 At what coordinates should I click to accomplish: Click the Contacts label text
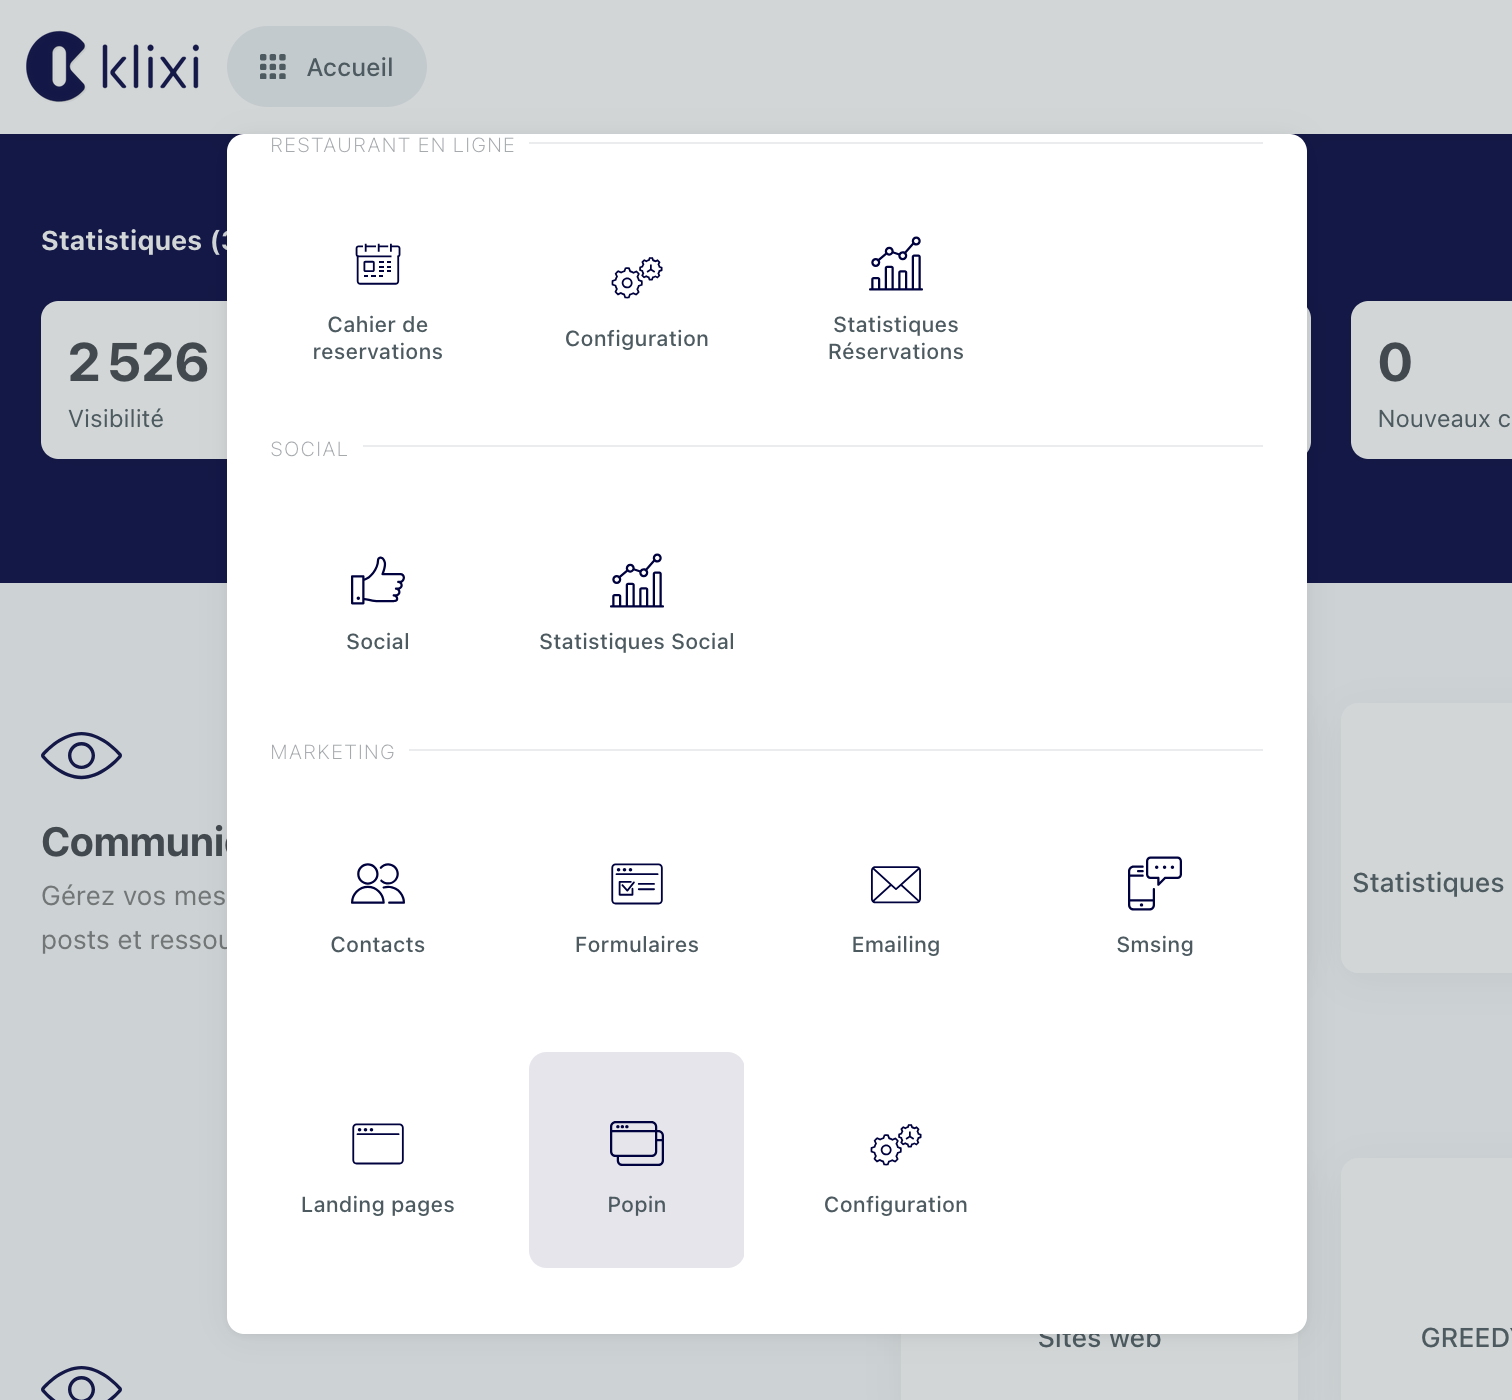pyautogui.click(x=378, y=945)
